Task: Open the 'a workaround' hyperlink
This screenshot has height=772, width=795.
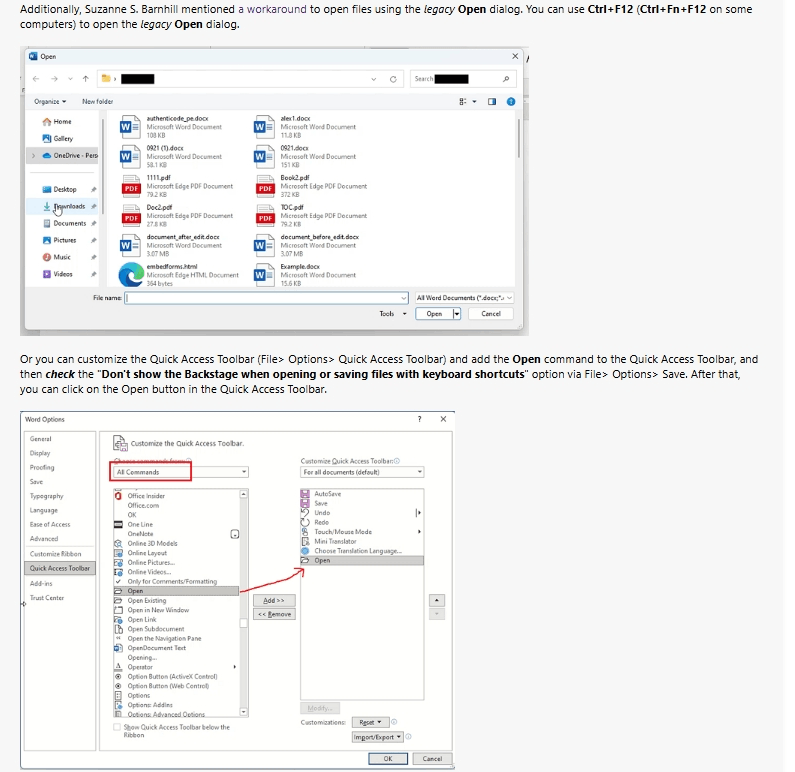Action: tap(272, 9)
